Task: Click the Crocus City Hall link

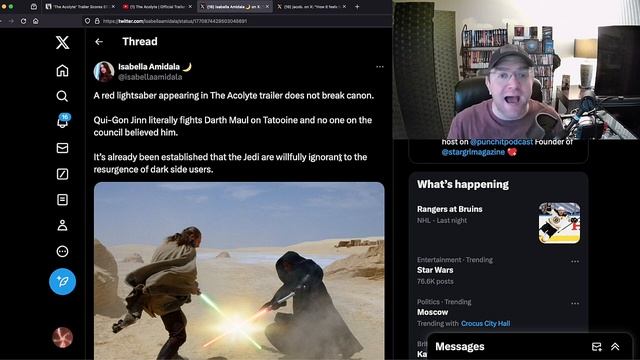Action: point(485,323)
